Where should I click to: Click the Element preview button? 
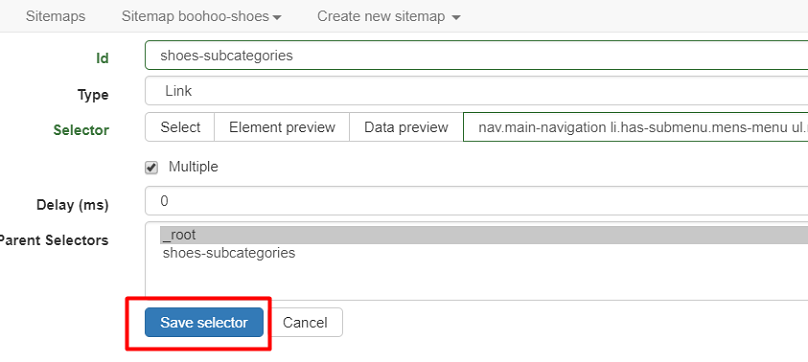[x=282, y=127]
